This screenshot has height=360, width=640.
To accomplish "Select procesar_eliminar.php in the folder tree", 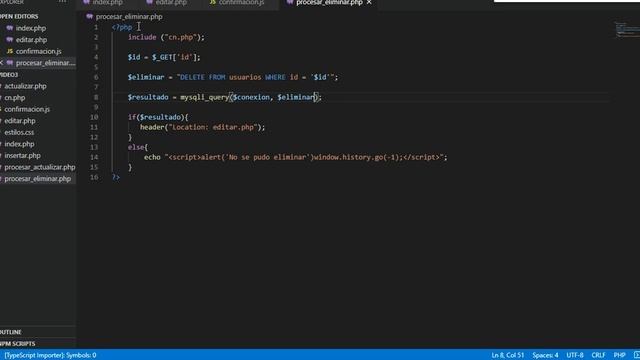I will (x=38, y=179).
